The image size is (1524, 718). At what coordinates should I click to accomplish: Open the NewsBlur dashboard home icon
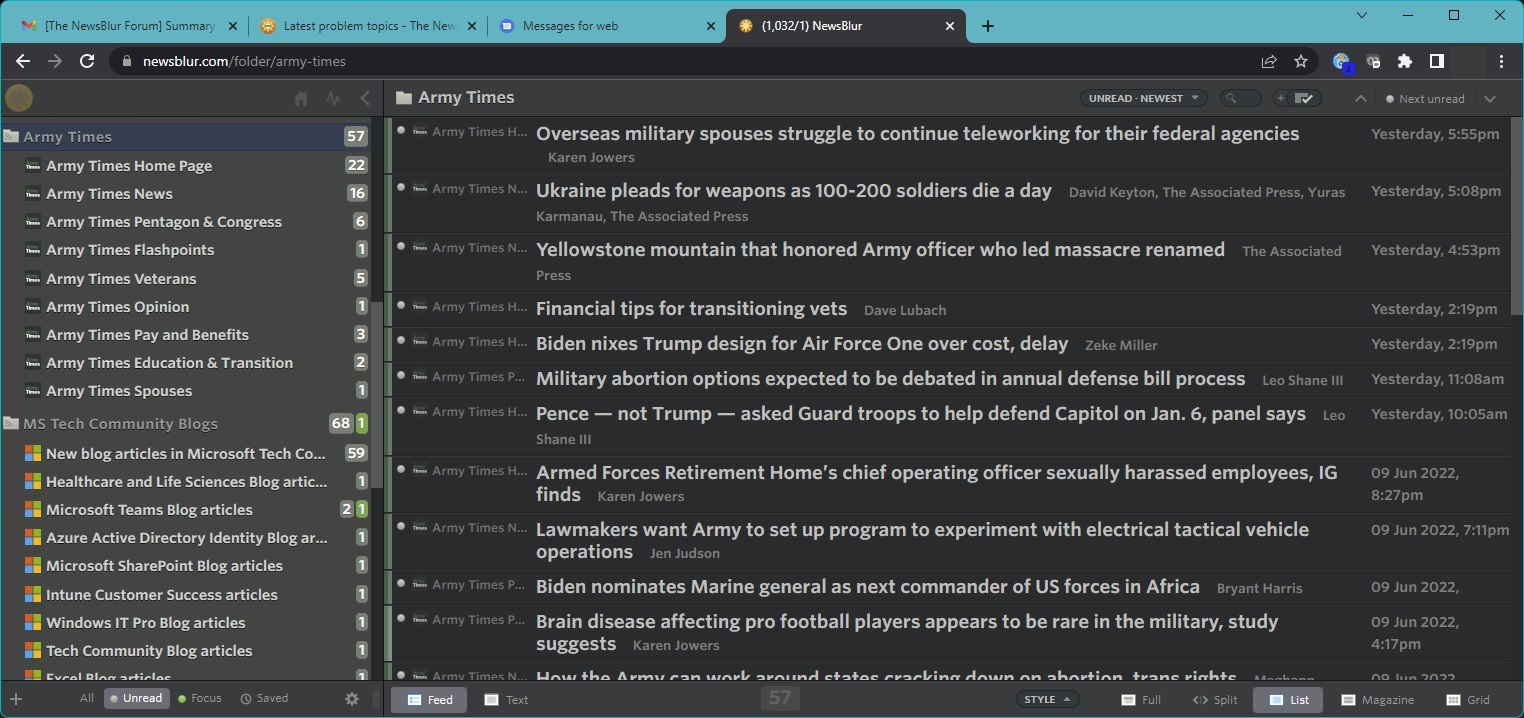(301, 98)
